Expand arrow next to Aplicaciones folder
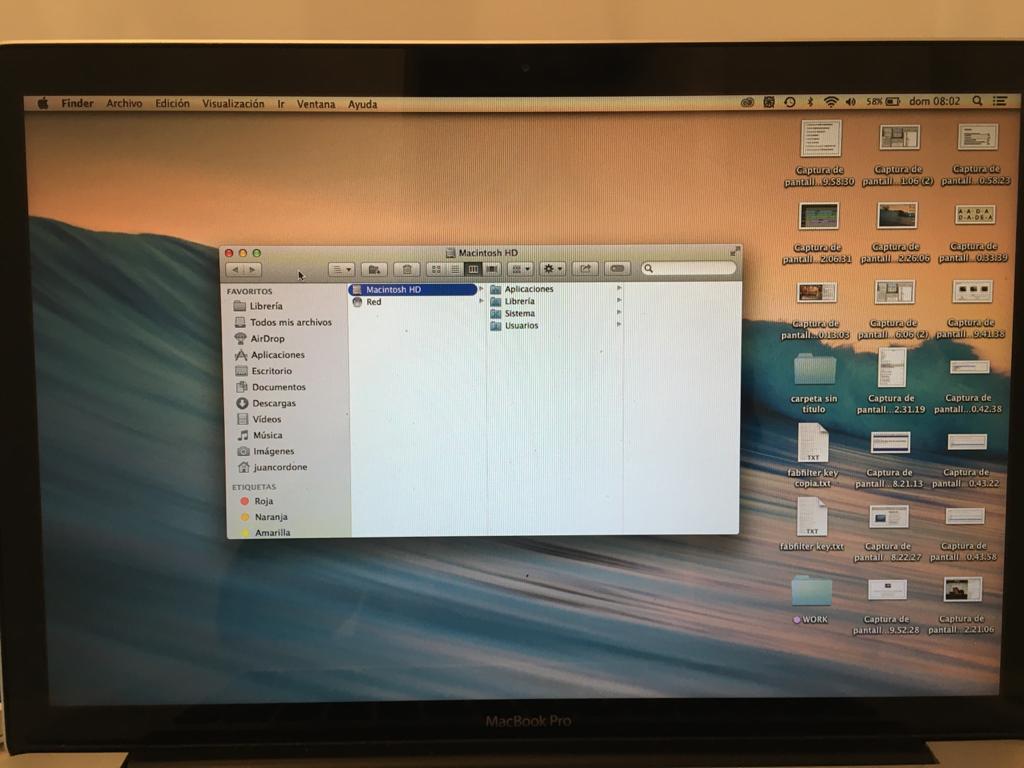This screenshot has height=768, width=1024. point(620,287)
